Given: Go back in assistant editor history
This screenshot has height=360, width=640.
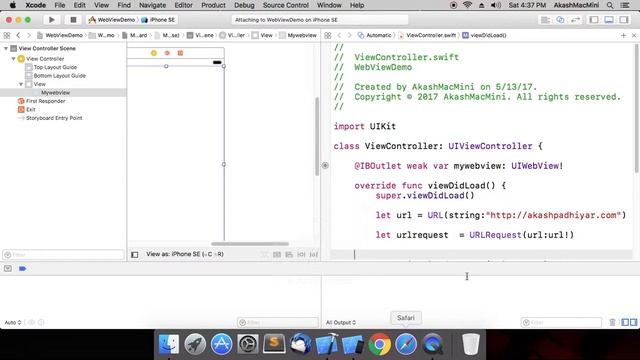Looking at the screenshot, I should (x=339, y=36).
